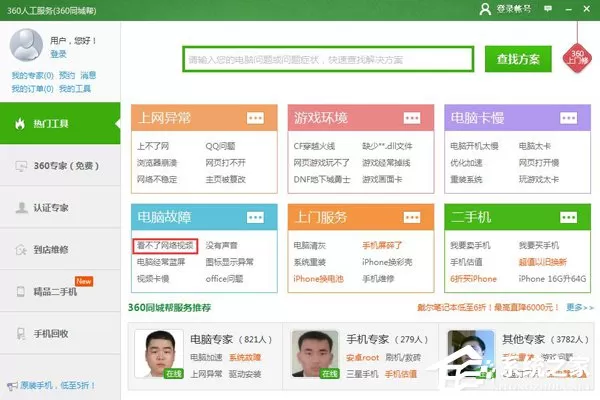The height and width of the screenshot is (400, 600).
Task: Open the flame icon beside 热门工具
Action: [20, 123]
